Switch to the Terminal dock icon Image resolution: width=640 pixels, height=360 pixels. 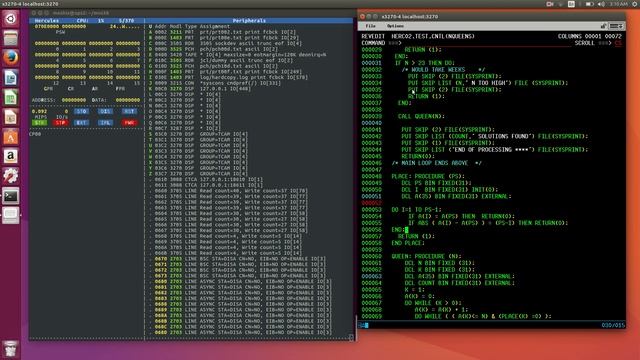coord(11,196)
